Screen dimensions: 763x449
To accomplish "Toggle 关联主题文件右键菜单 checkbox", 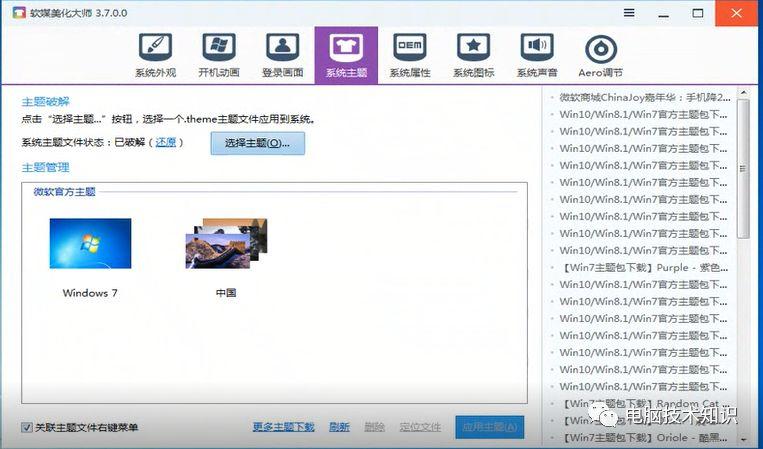I will pos(27,428).
